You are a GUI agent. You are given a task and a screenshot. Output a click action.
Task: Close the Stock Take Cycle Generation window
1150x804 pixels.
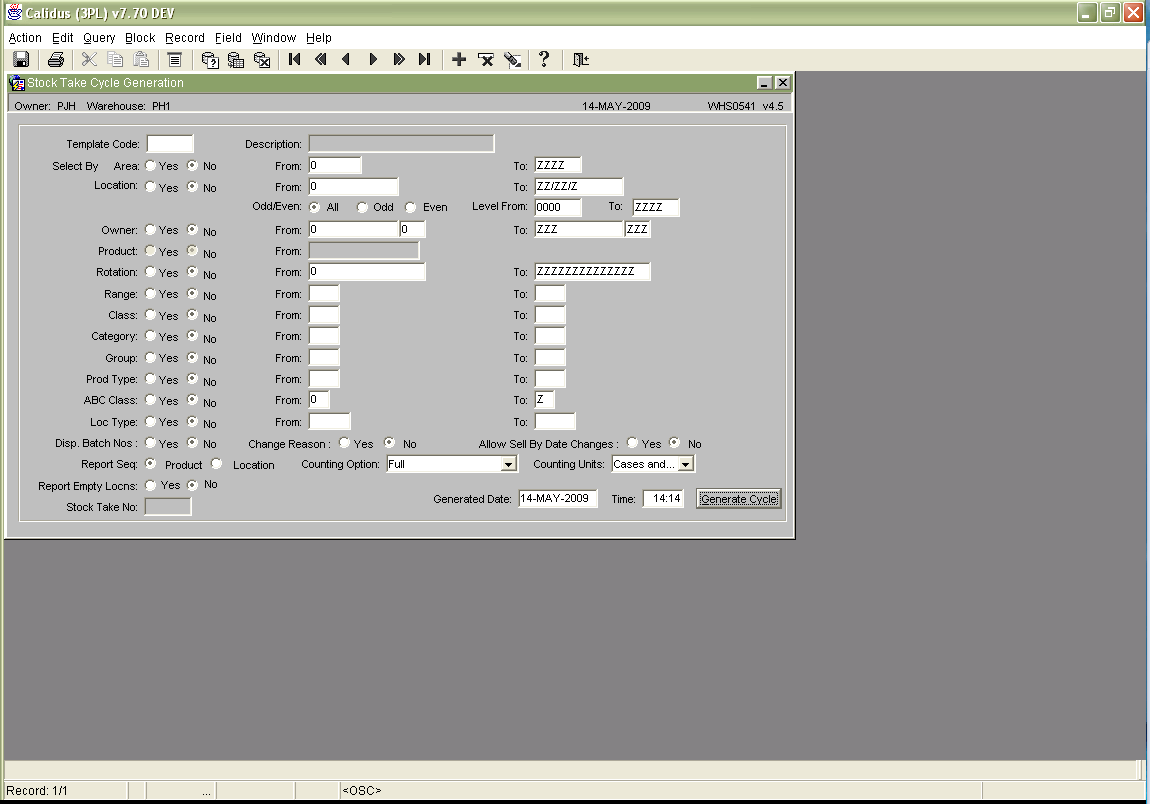pyautogui.click(x=783, y=83)
